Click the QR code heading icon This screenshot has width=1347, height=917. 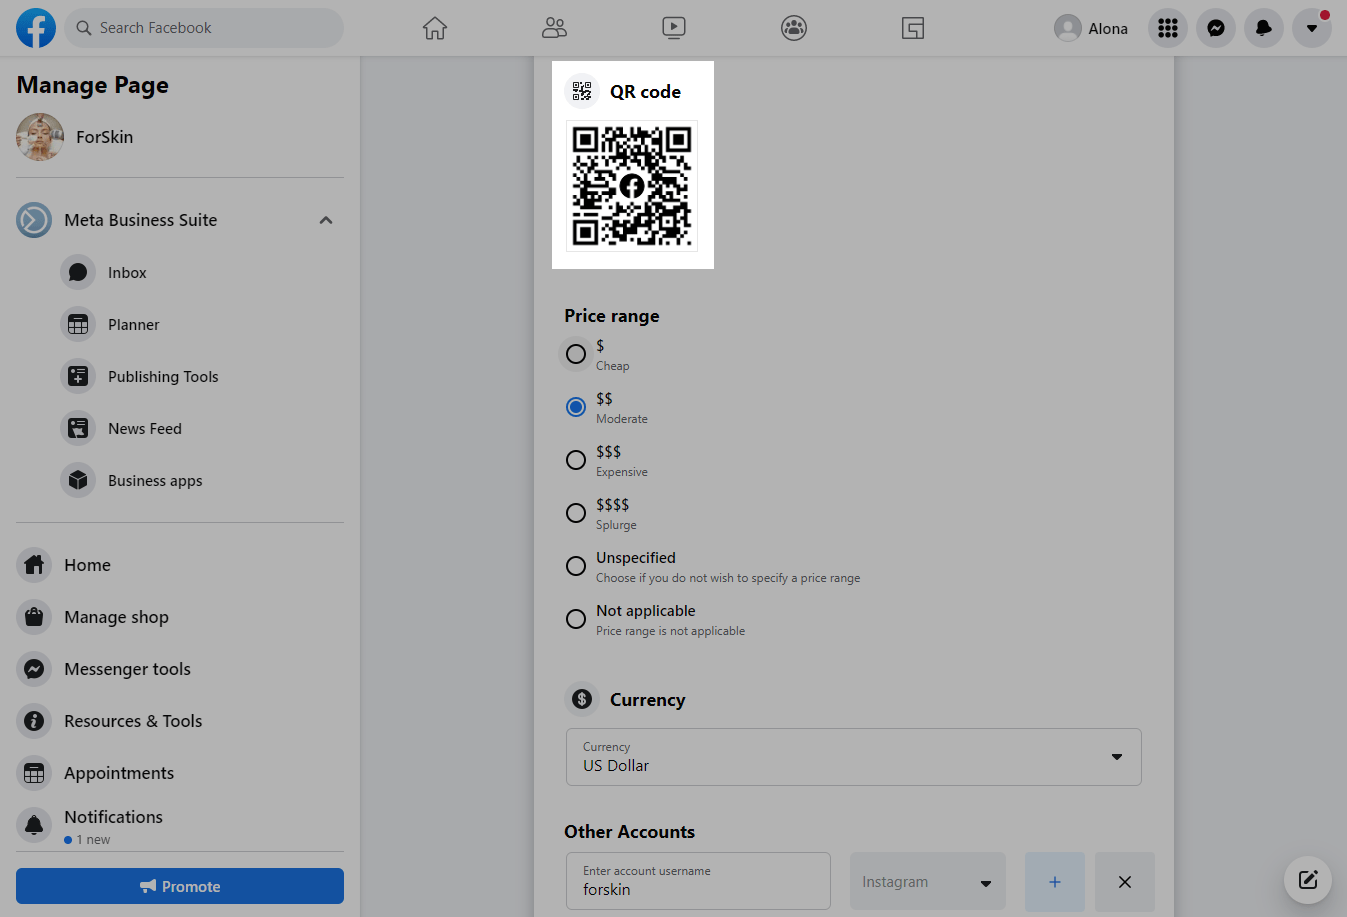click(x=582, y=91)
